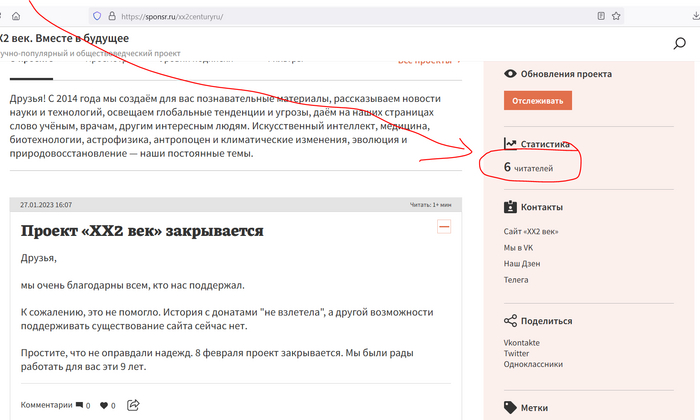Open post comments bubble icon
700x420 pixels.
coord(79,405)
